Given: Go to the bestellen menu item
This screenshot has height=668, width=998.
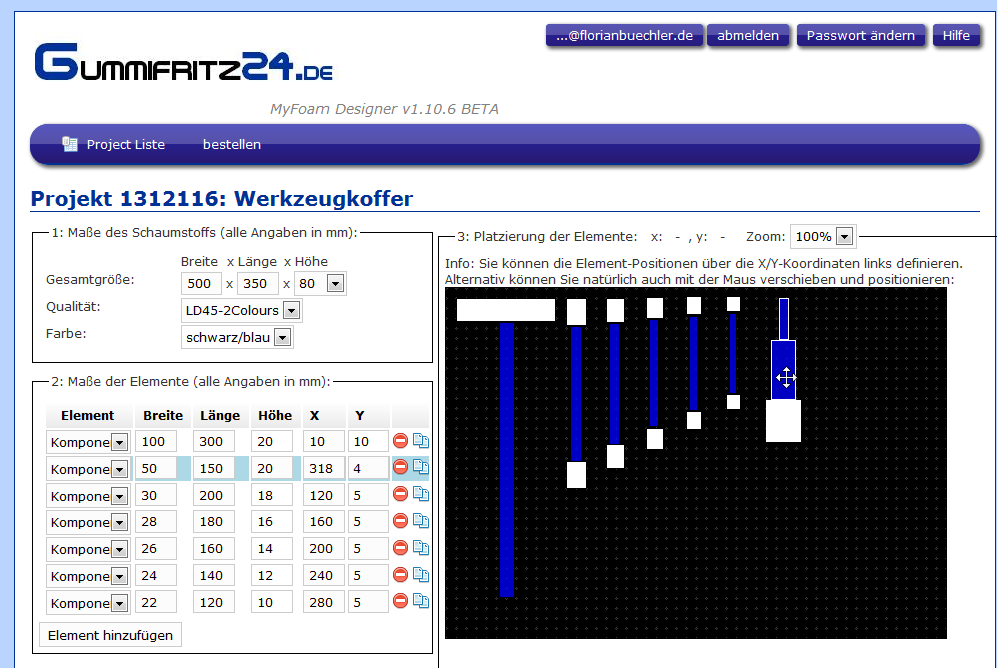Looking at the screenshot, I should [231, 144].
